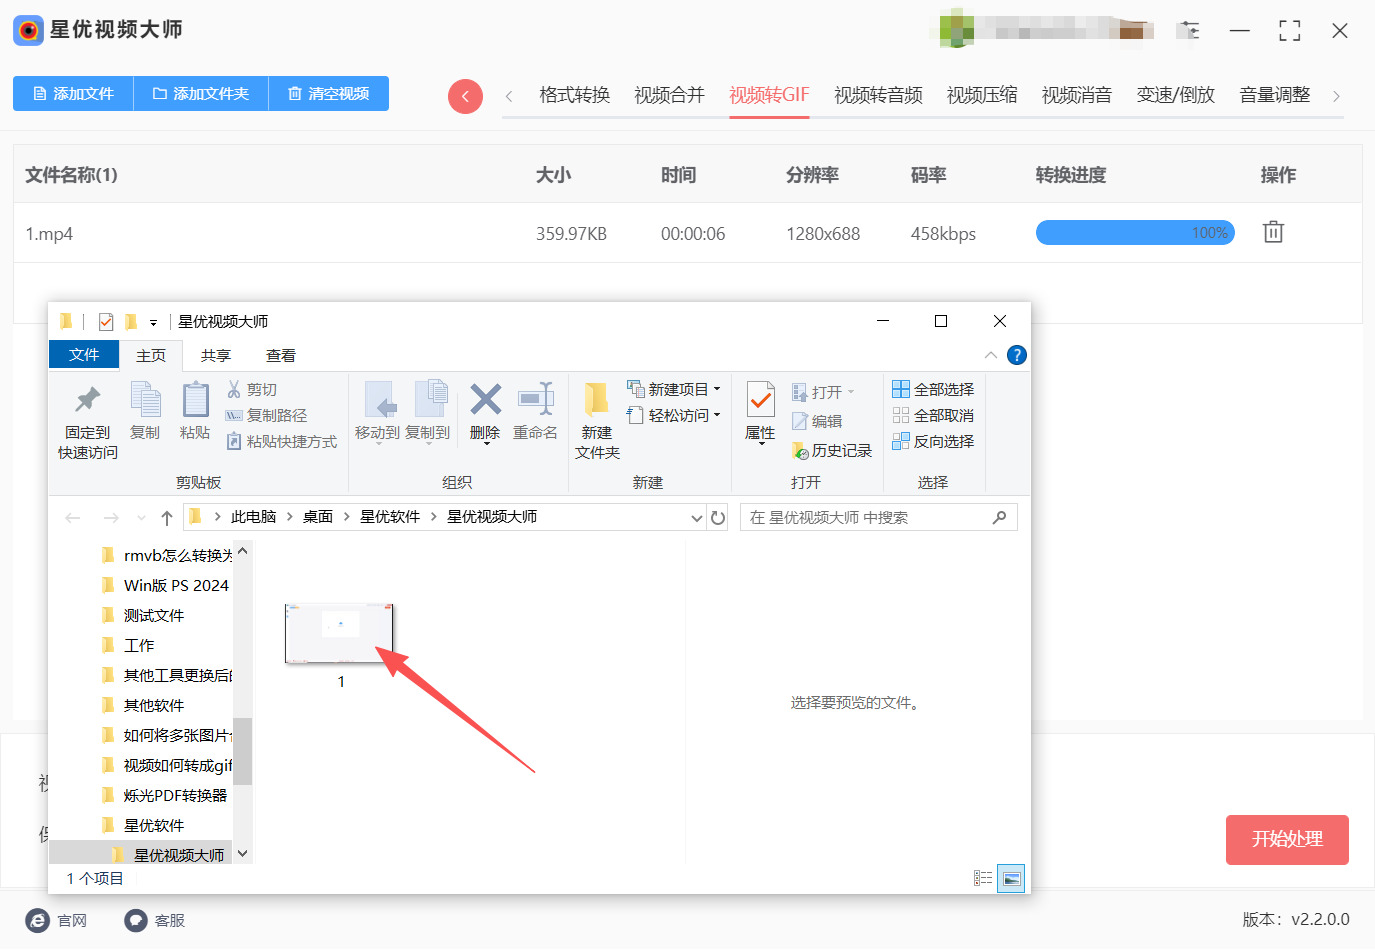Image resolution: width=1375 pixels, height=950 pixels.
Task: Open the 视频压缩 tab
Action: point(982,95)
